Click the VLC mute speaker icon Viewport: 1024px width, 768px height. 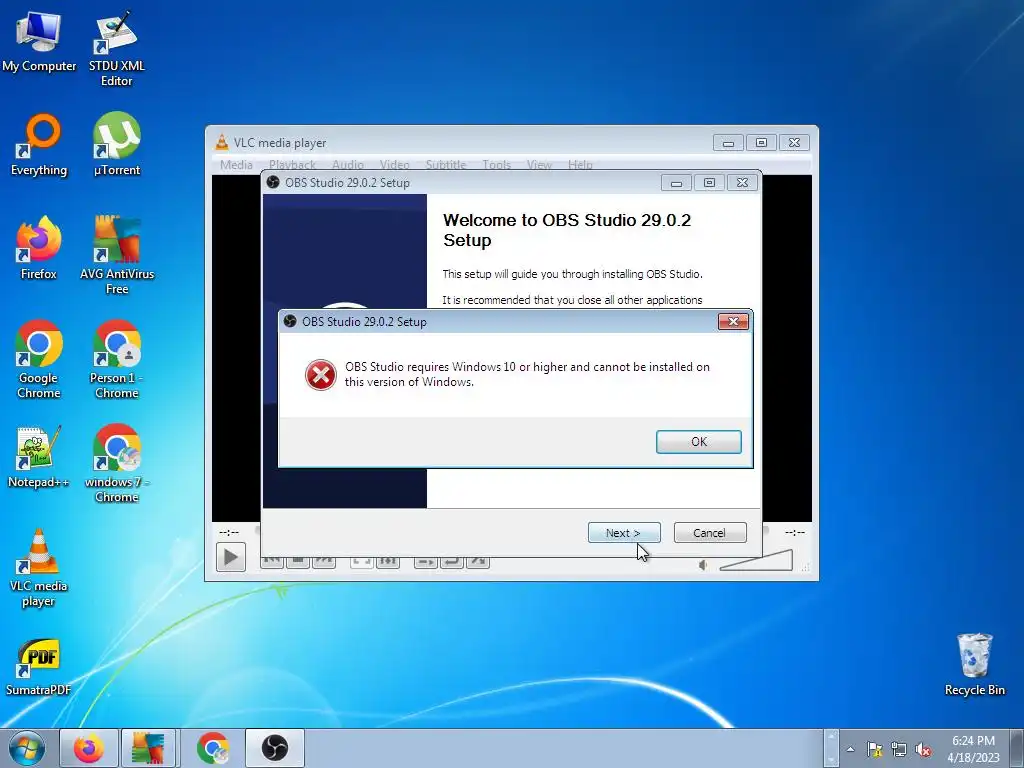[x=703, y=565]
